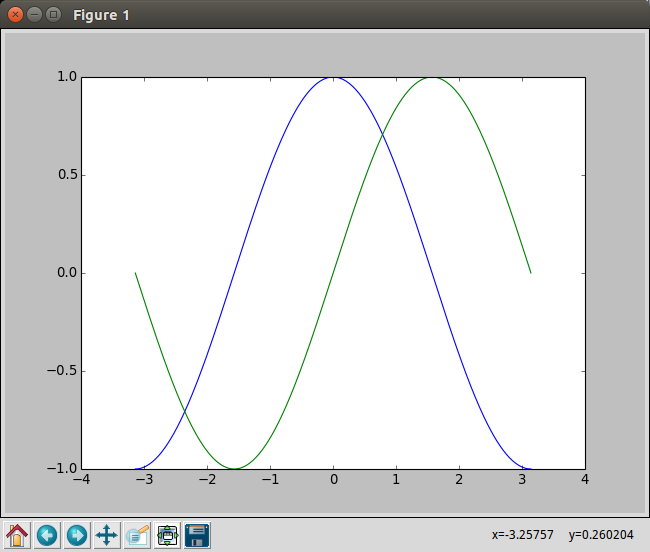Click the x=-3.25757 coordinate readout

pyautogui.click(x=522, y=535)
